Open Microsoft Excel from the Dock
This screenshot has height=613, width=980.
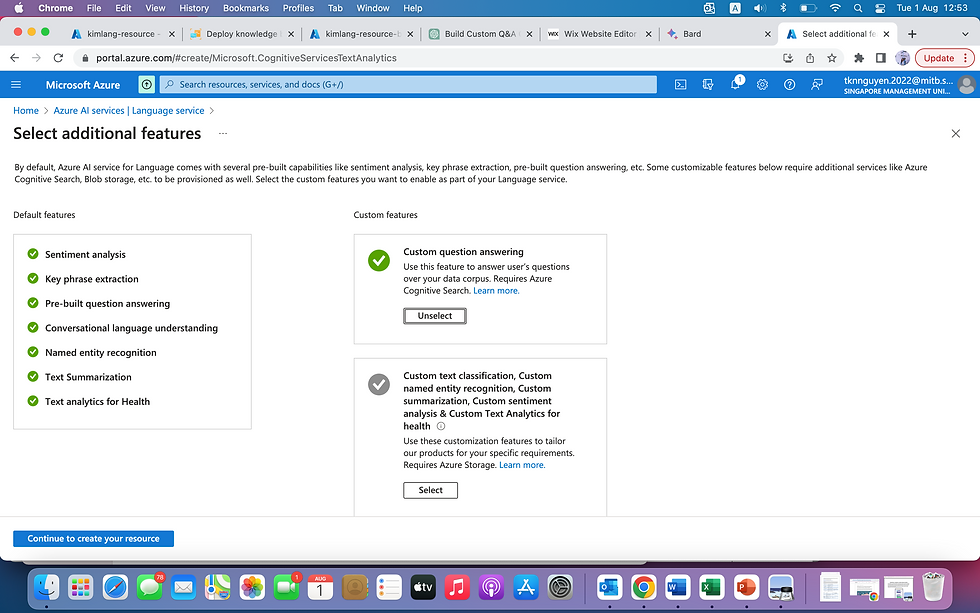point(712,587)
